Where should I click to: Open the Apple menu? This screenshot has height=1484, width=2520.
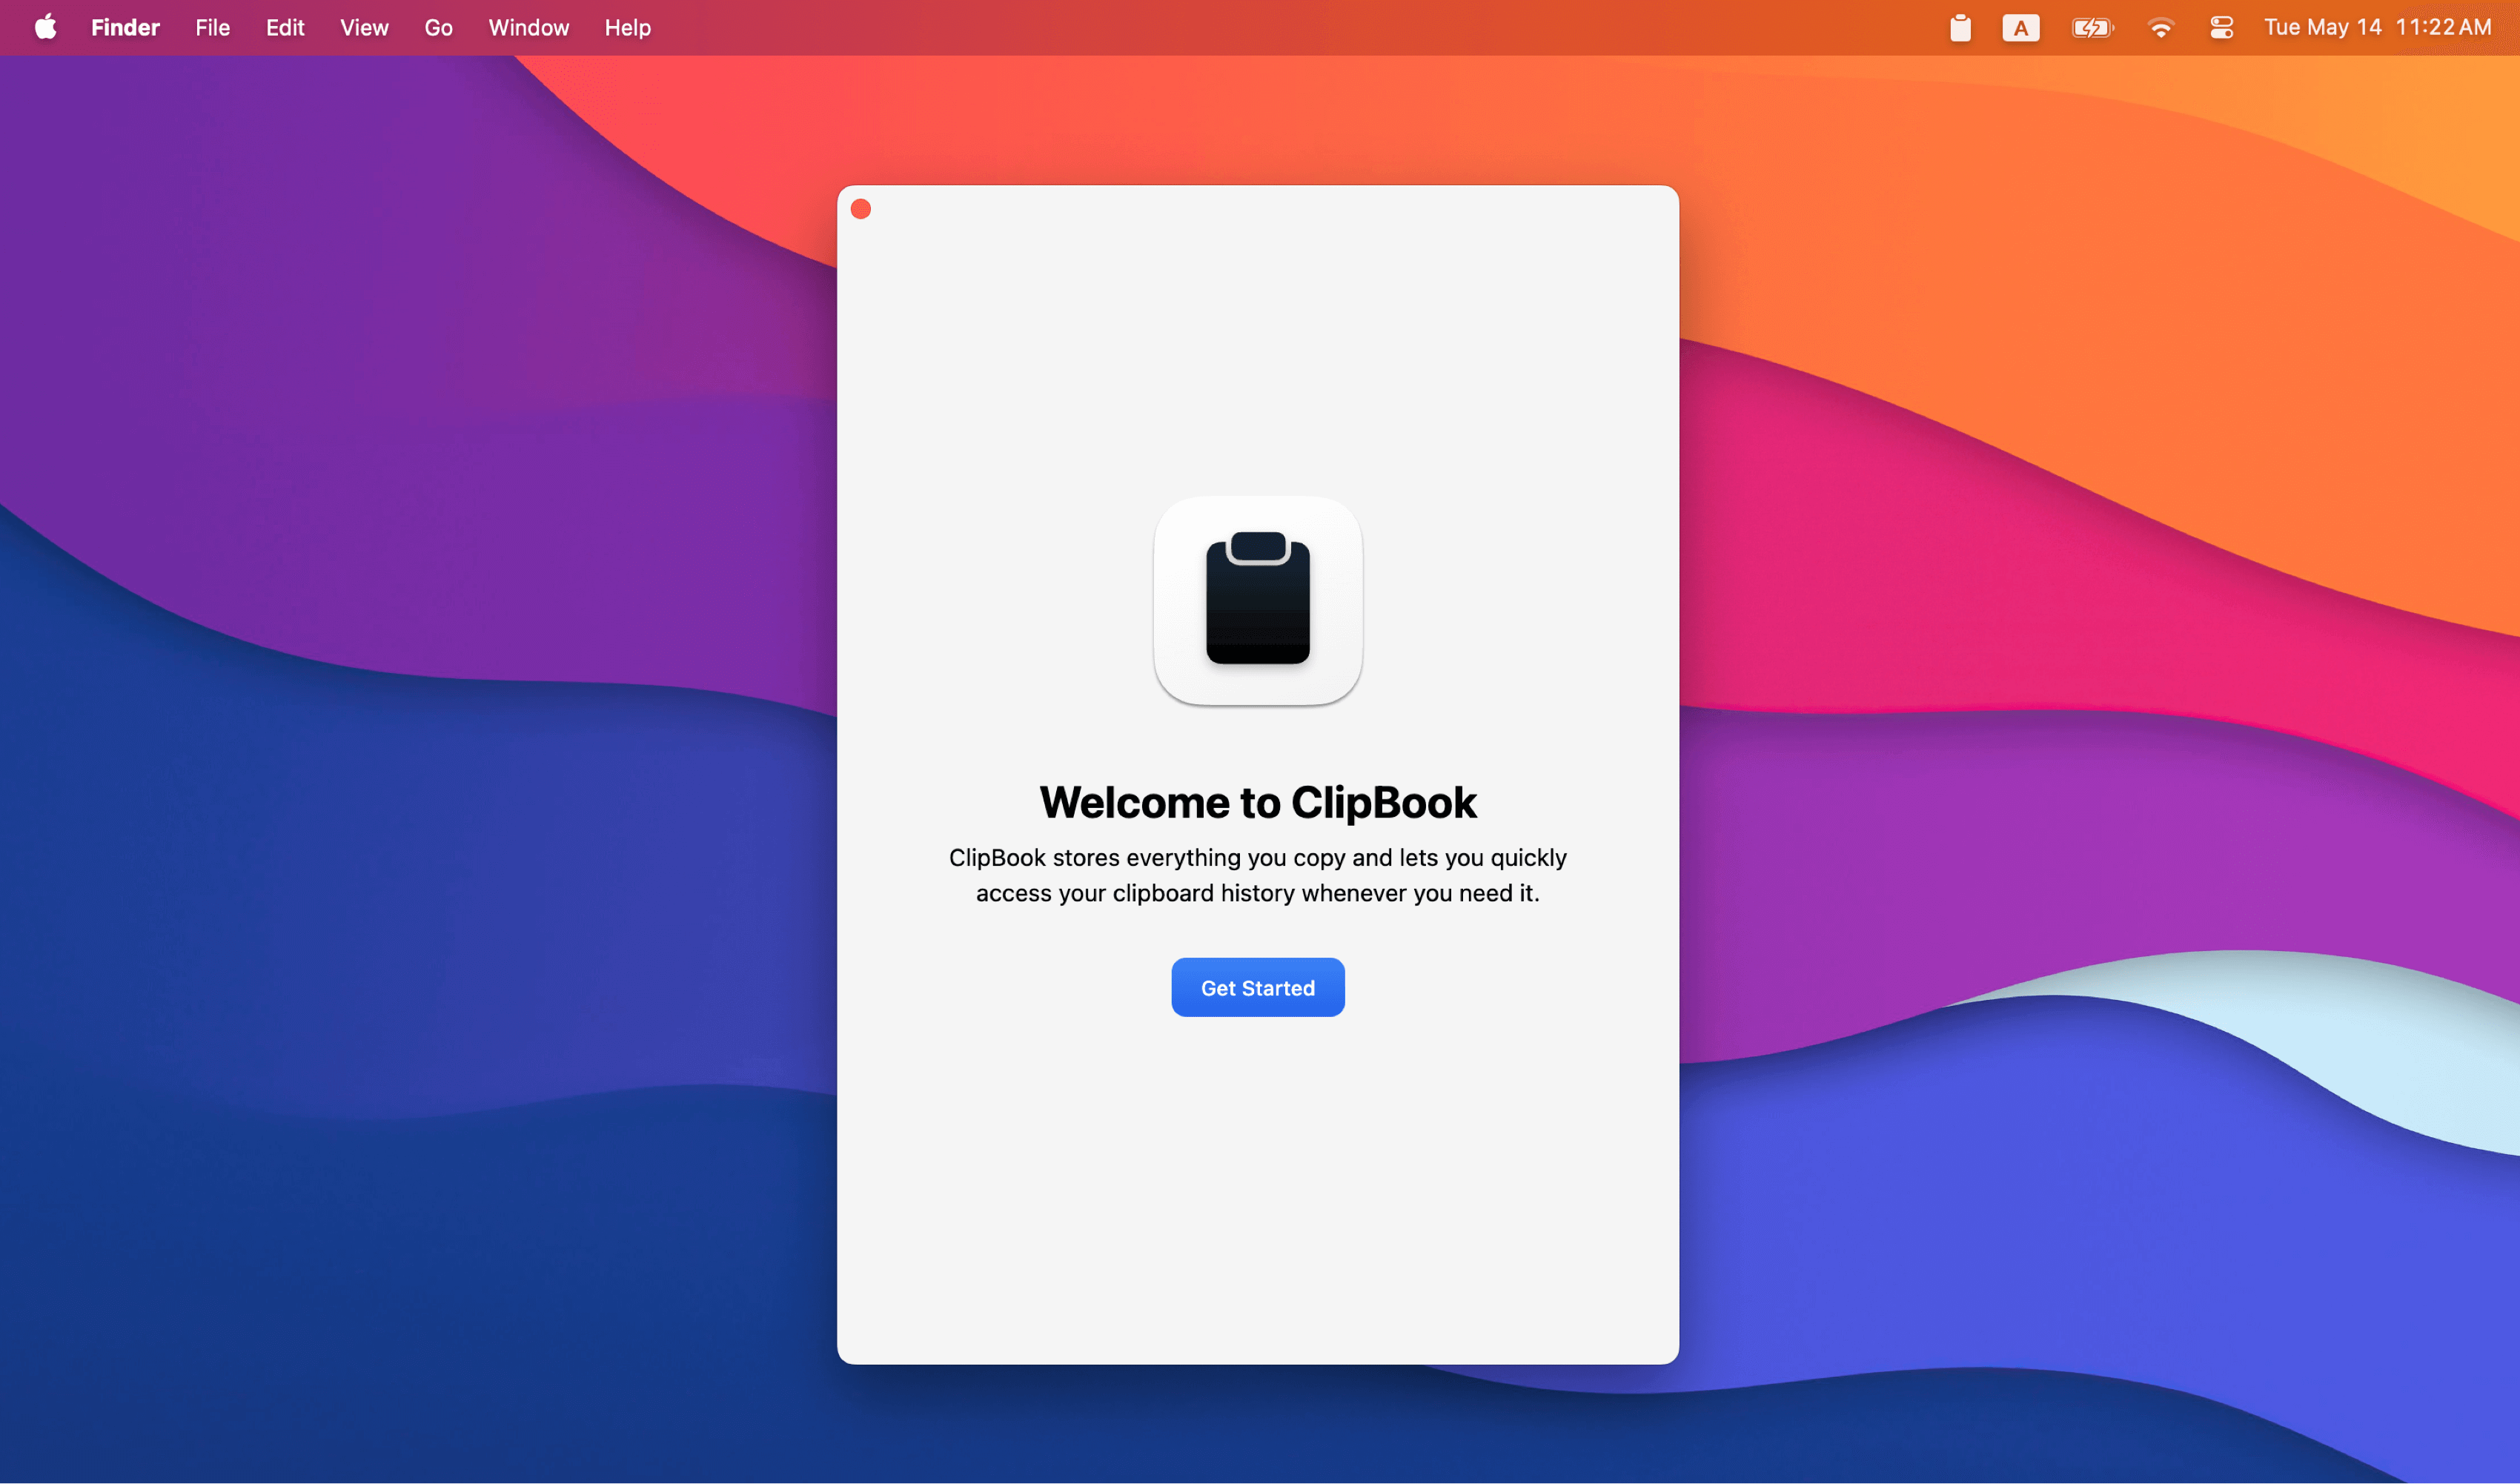45,27
